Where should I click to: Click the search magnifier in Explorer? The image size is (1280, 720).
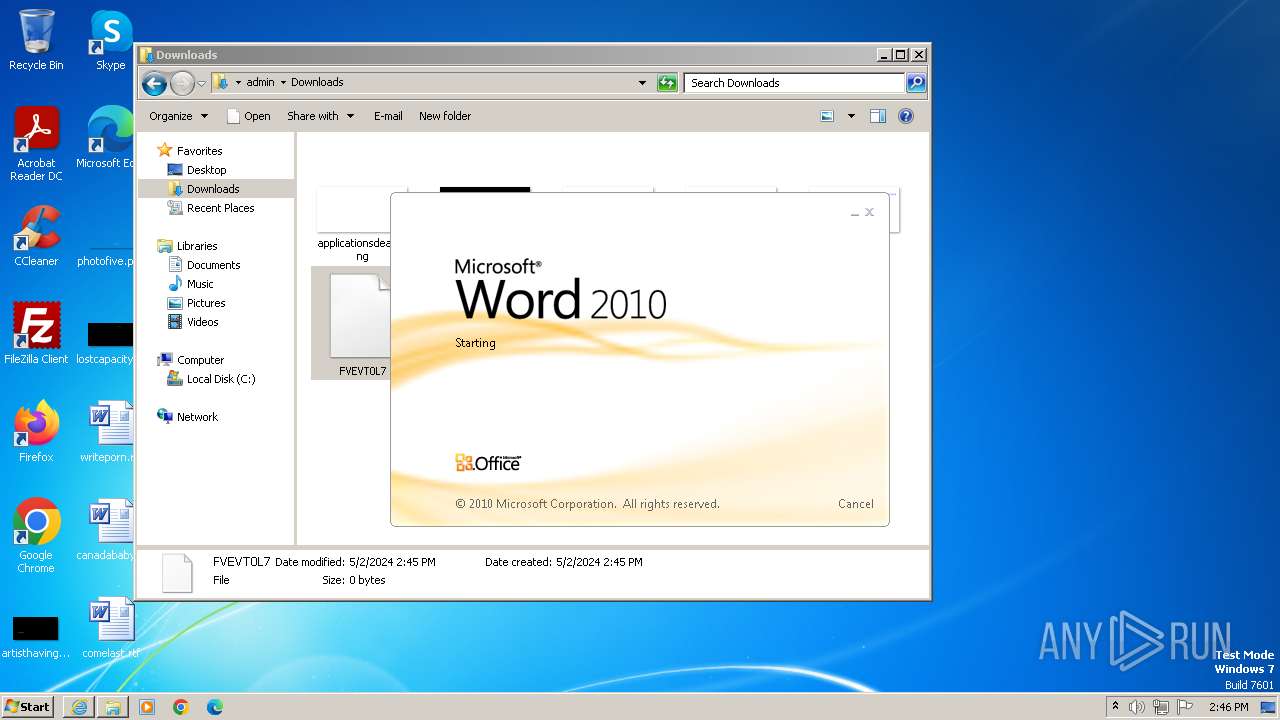tap(916, 83)
